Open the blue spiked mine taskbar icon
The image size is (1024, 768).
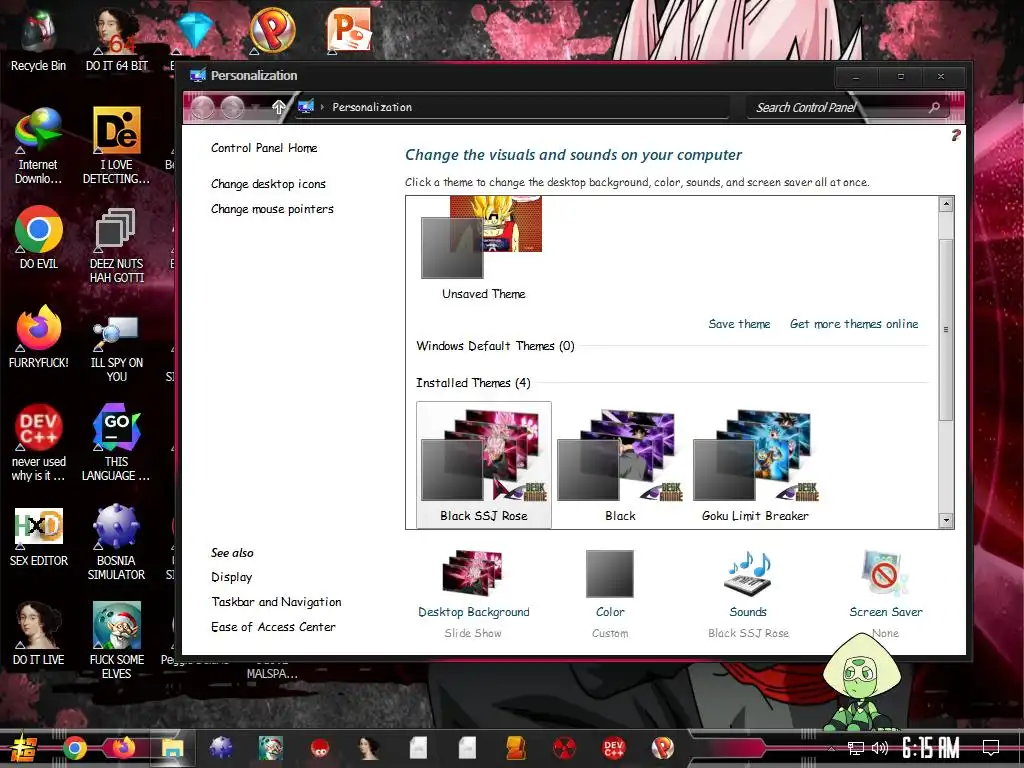point(221,748)
